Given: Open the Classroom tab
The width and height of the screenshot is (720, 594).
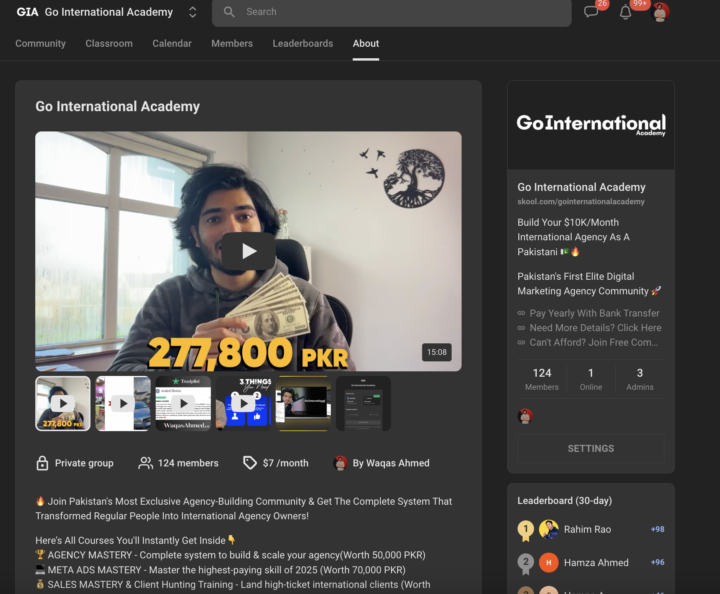Looking at the screenshot, I should (109, 44).
